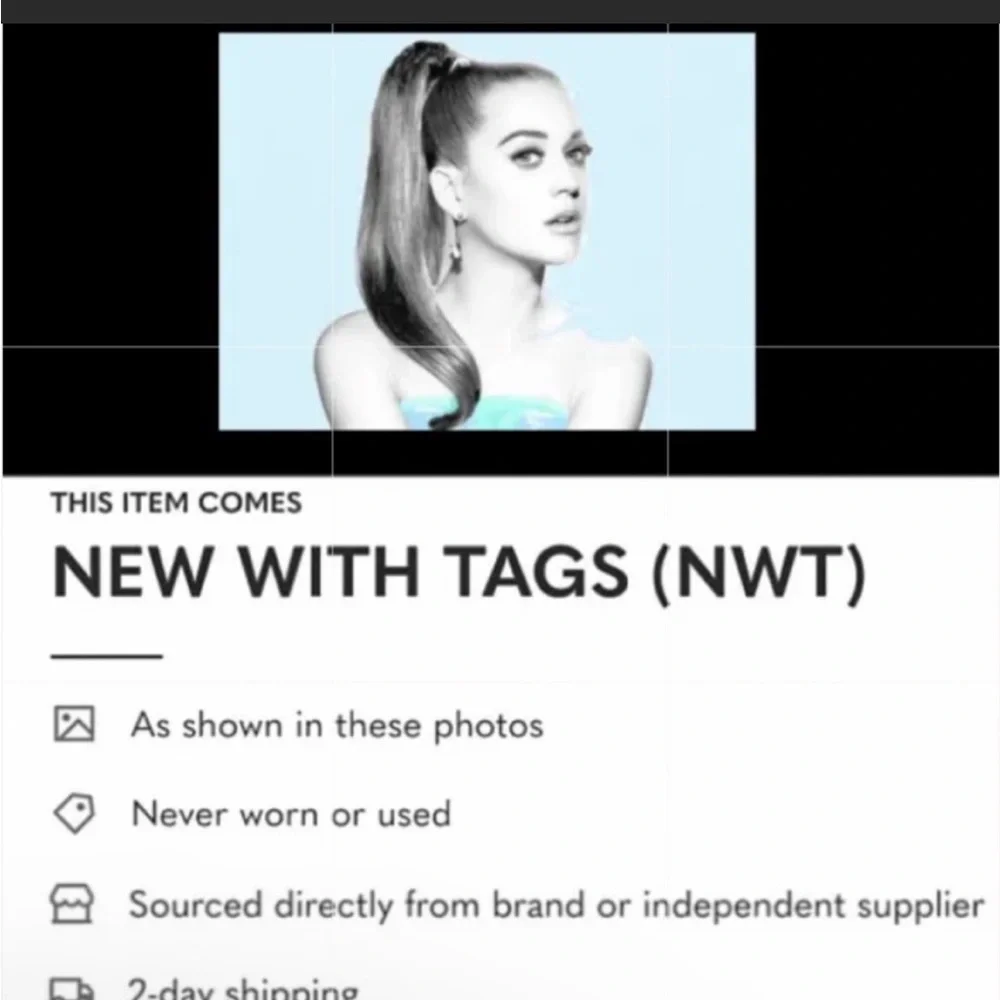This screenshot has width=1000, height=1000.
Task: Click the "THIS ITEM COMES" label
Action: point(176,503)
